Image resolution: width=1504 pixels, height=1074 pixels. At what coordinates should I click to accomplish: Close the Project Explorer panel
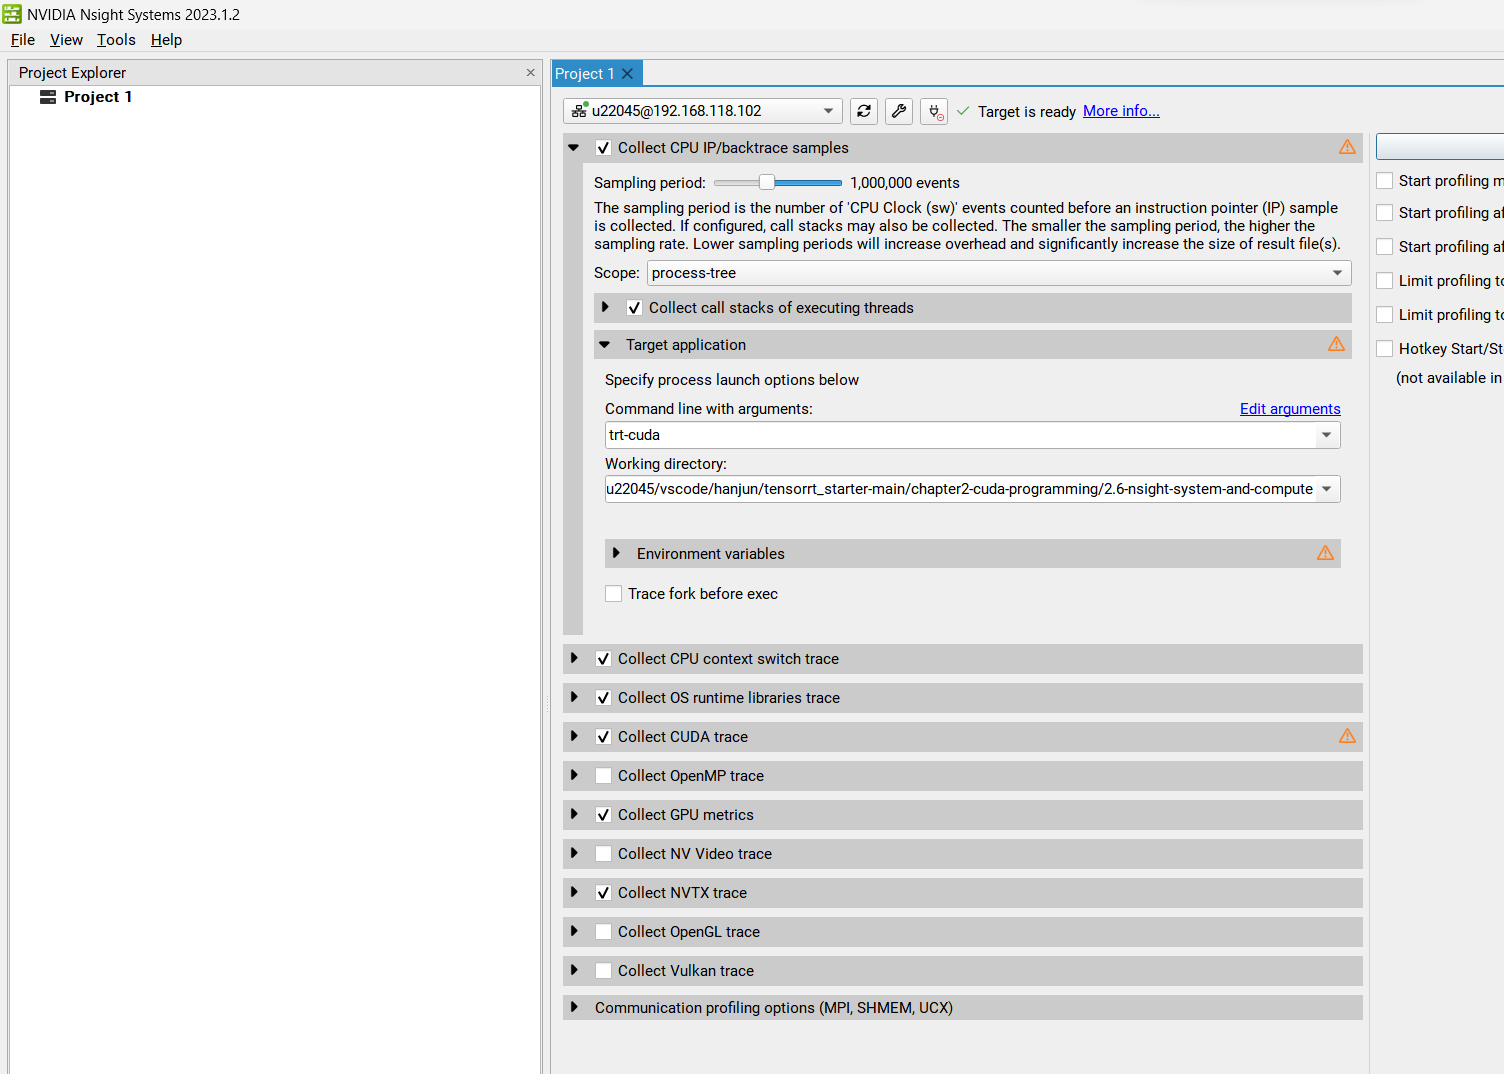tap(530, 72)
